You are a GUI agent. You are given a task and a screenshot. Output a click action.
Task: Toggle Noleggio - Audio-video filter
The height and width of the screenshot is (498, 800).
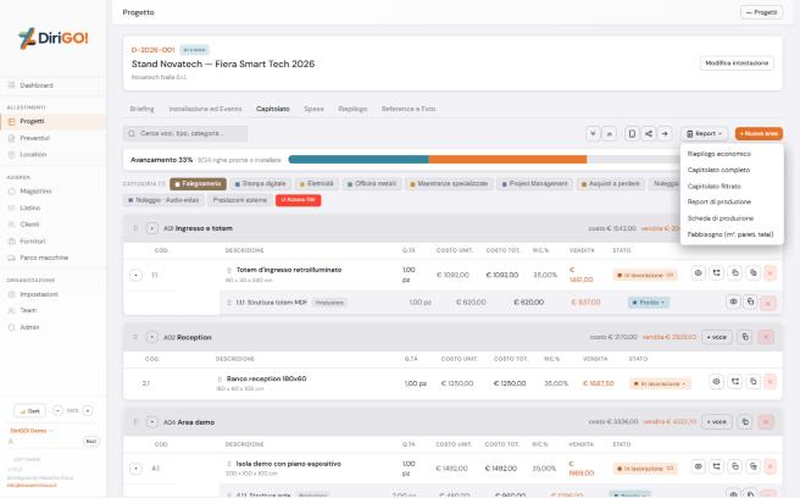(163, 200)
